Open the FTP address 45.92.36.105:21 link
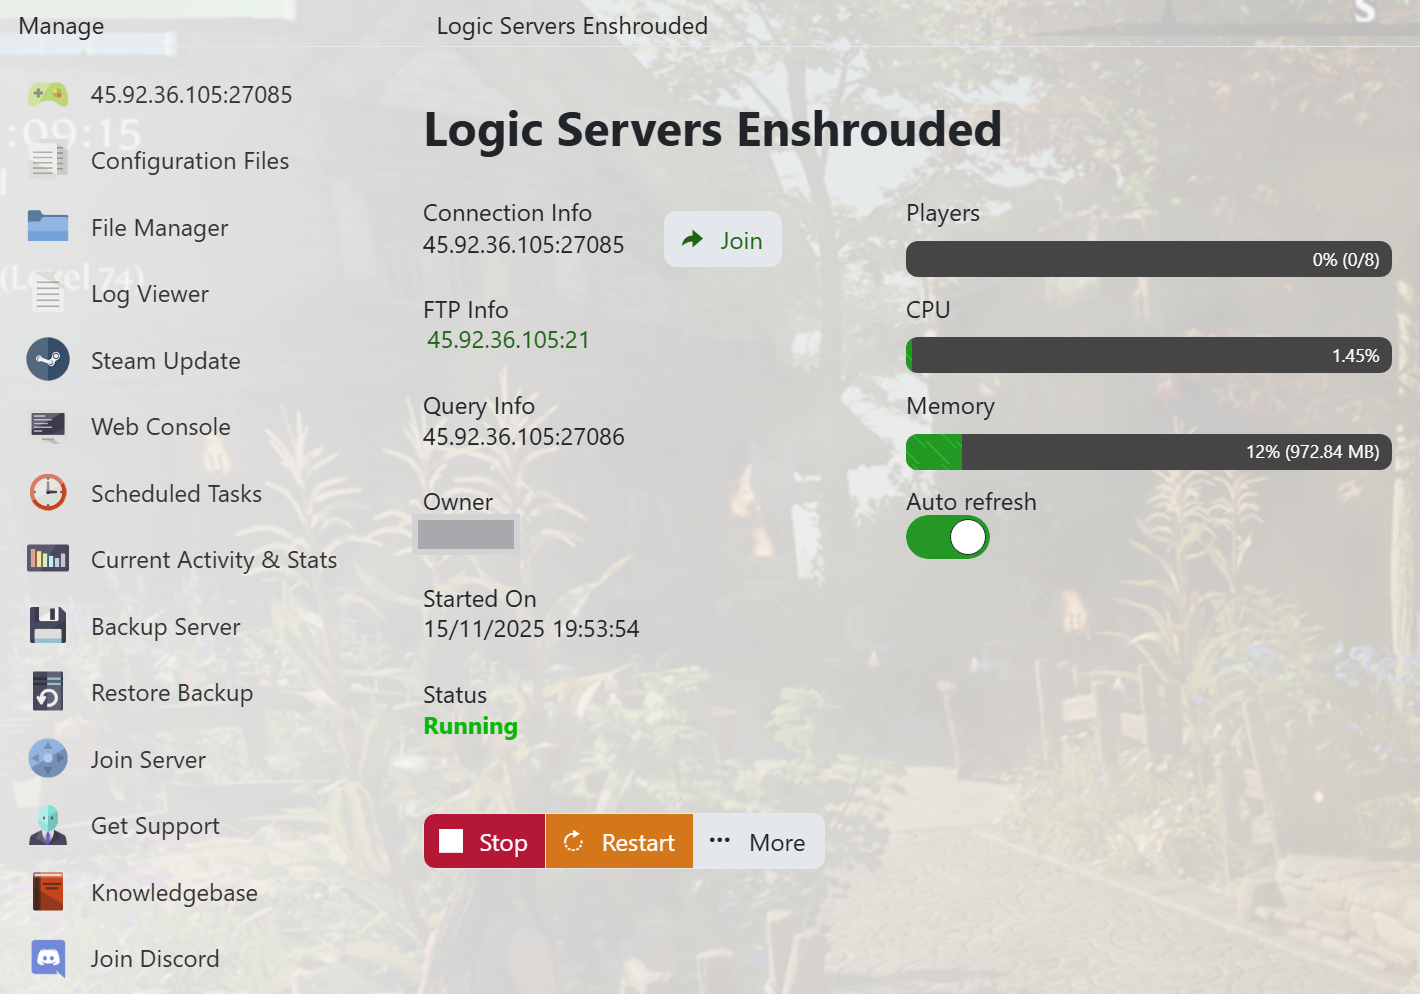 508,340
